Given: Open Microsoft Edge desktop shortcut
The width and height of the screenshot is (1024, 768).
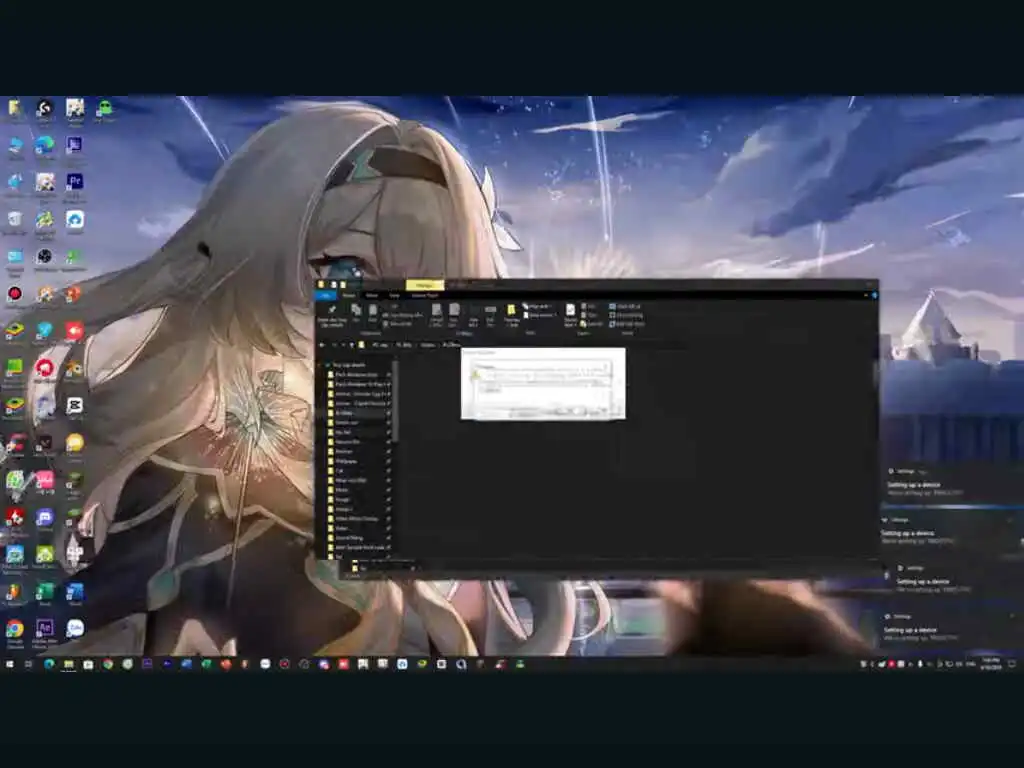Looking at the screenshot, I should 44,148.
